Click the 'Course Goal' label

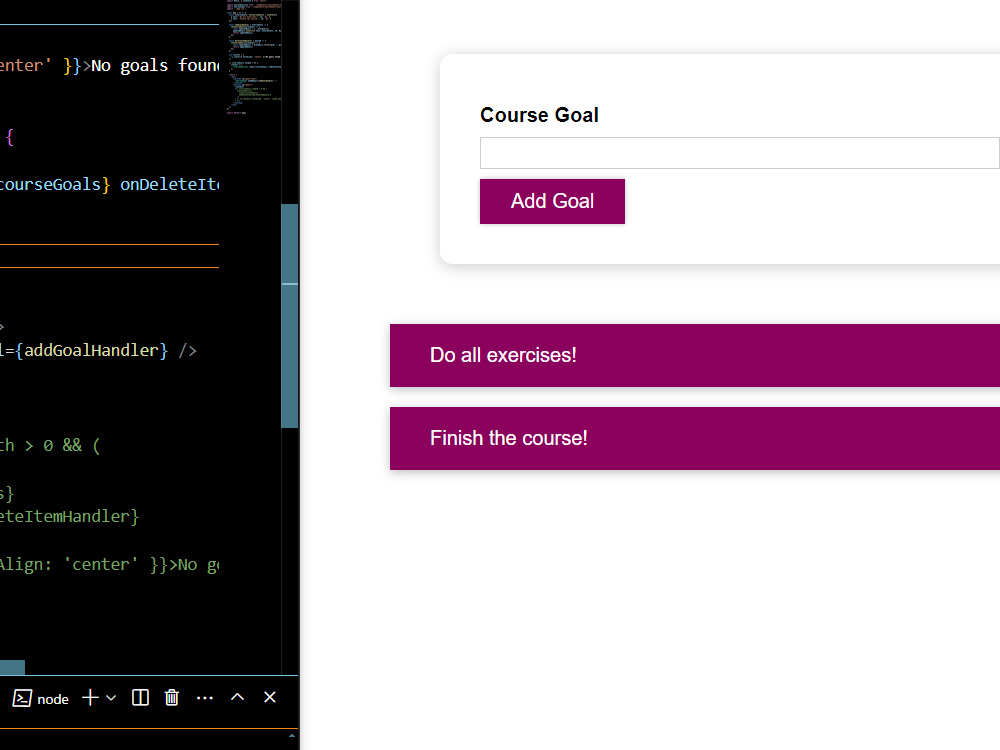[x=540, y=115]
